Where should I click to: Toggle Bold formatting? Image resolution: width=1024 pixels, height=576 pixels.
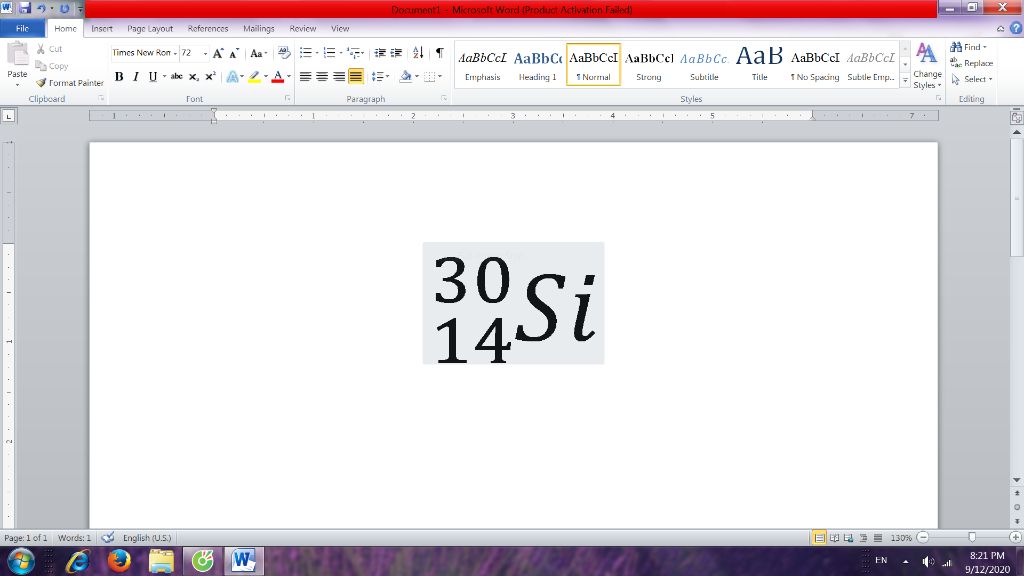tap(119, 77)
